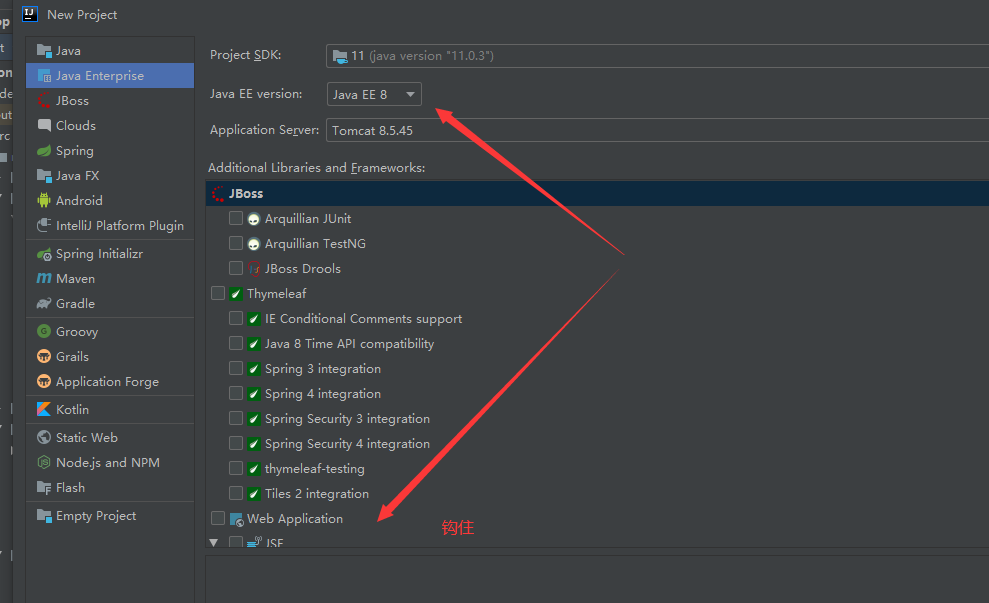Viewport: 989px width, 603px height.
Task: Check IE Conditional Comments support checkbox
Action: point(236,319)
